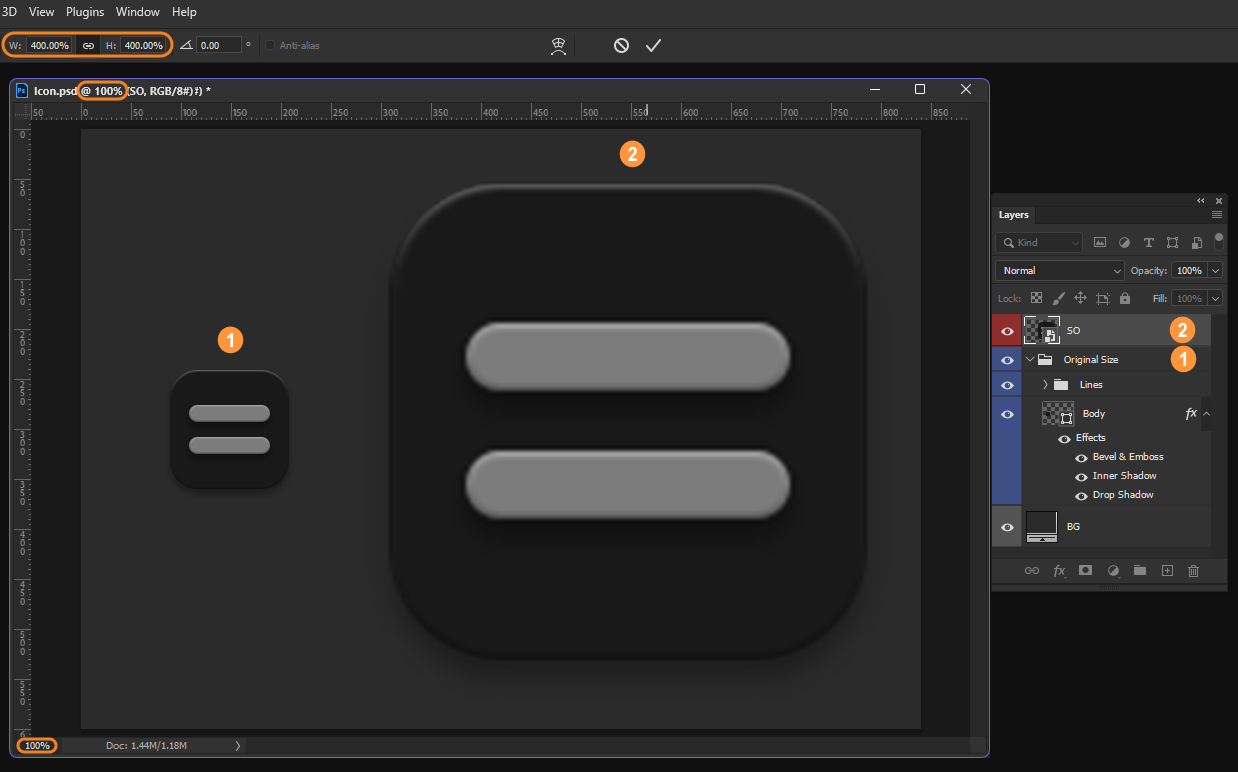
Task: Create a new layer group folder
Action: [x=1140, y=570]
